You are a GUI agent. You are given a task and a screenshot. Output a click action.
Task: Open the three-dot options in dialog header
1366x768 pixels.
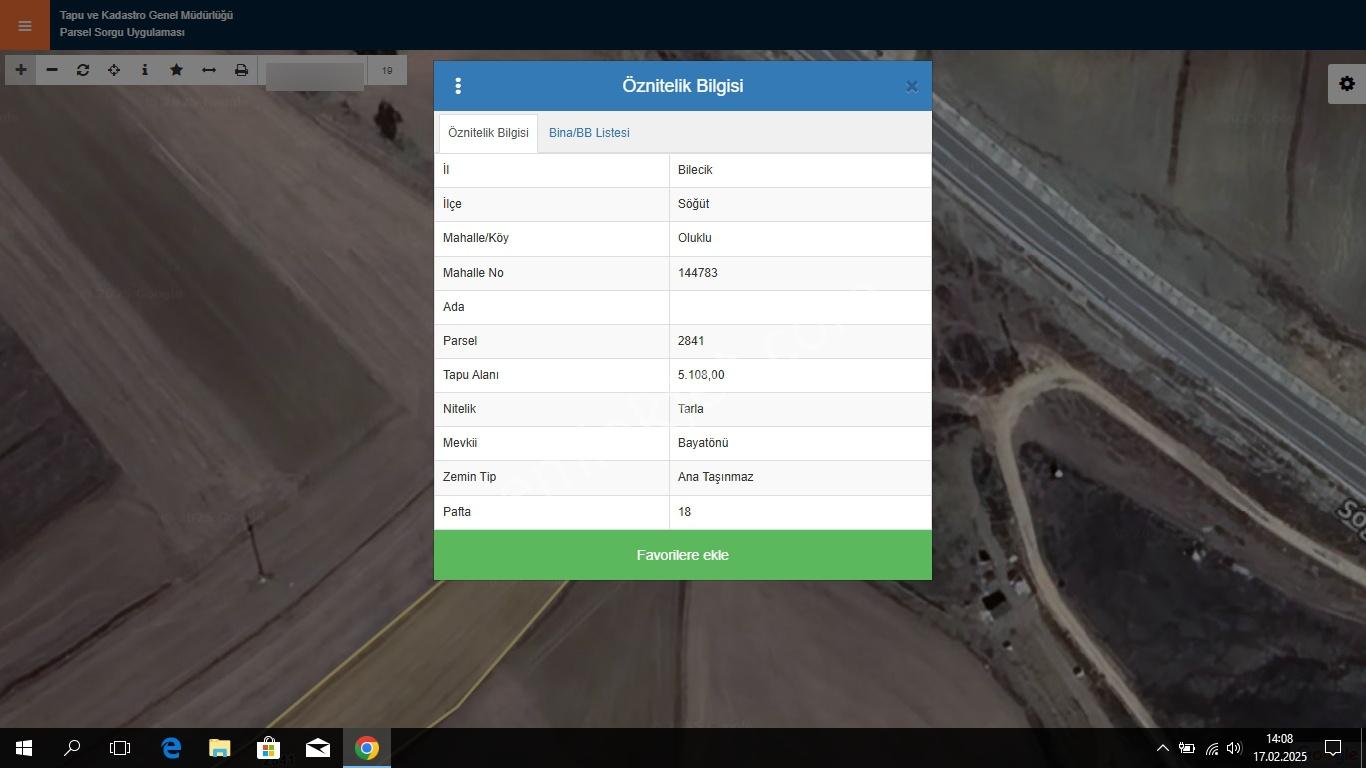(458, 86)
